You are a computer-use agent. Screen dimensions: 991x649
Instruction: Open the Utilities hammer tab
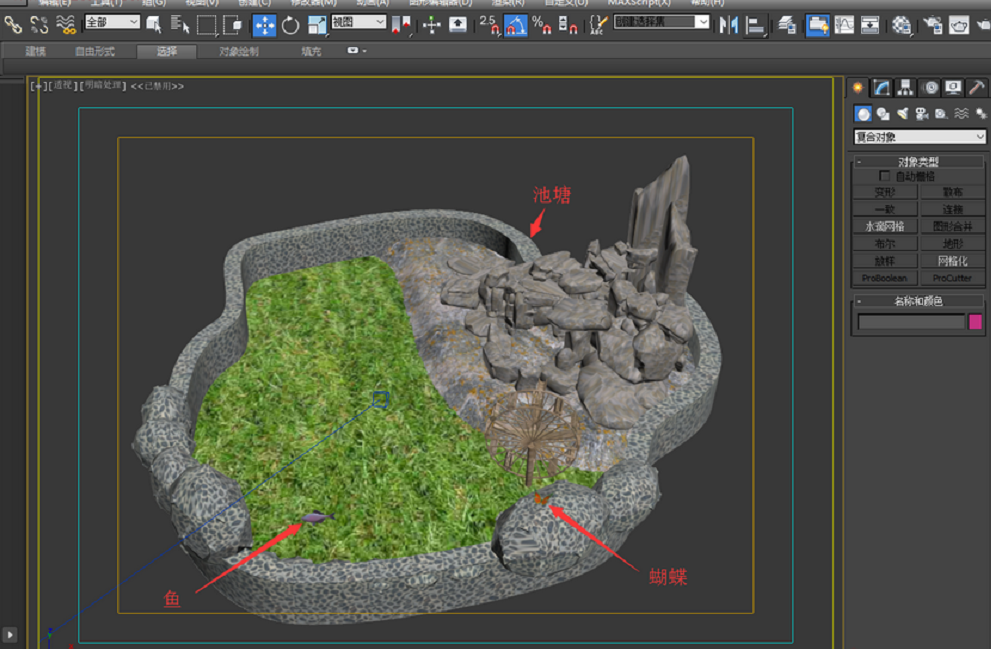point(976,88)
